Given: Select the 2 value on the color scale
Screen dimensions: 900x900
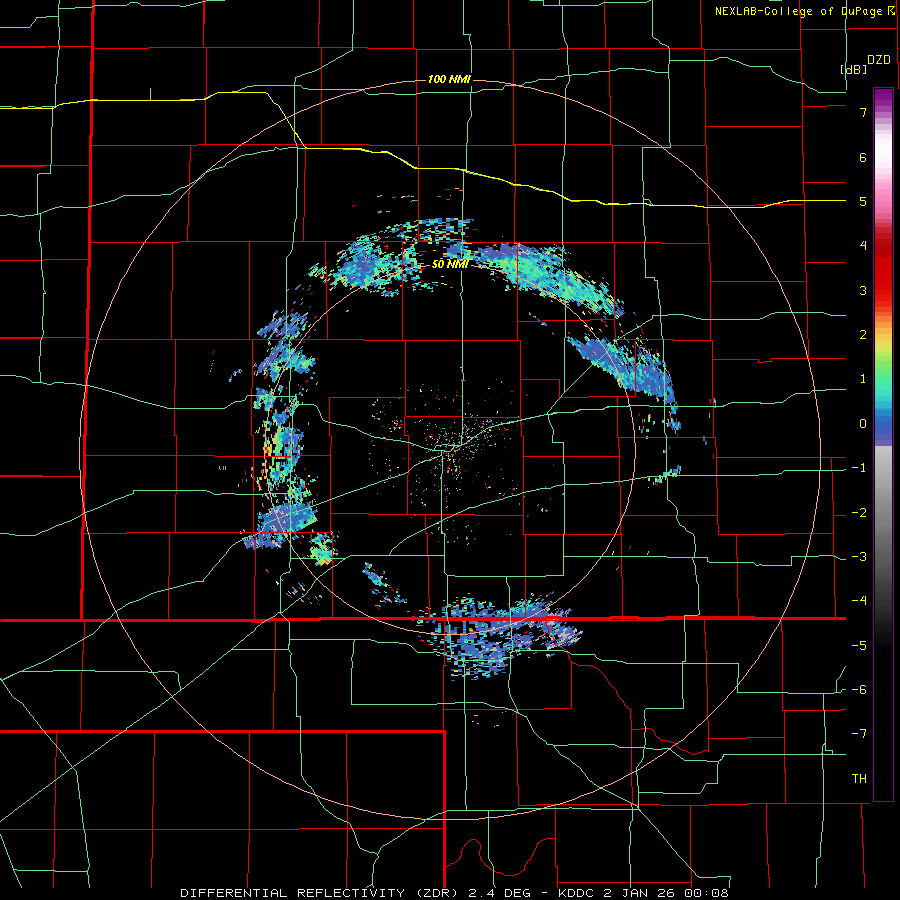Looking at the screenshot, I should (x=863, y=335).
